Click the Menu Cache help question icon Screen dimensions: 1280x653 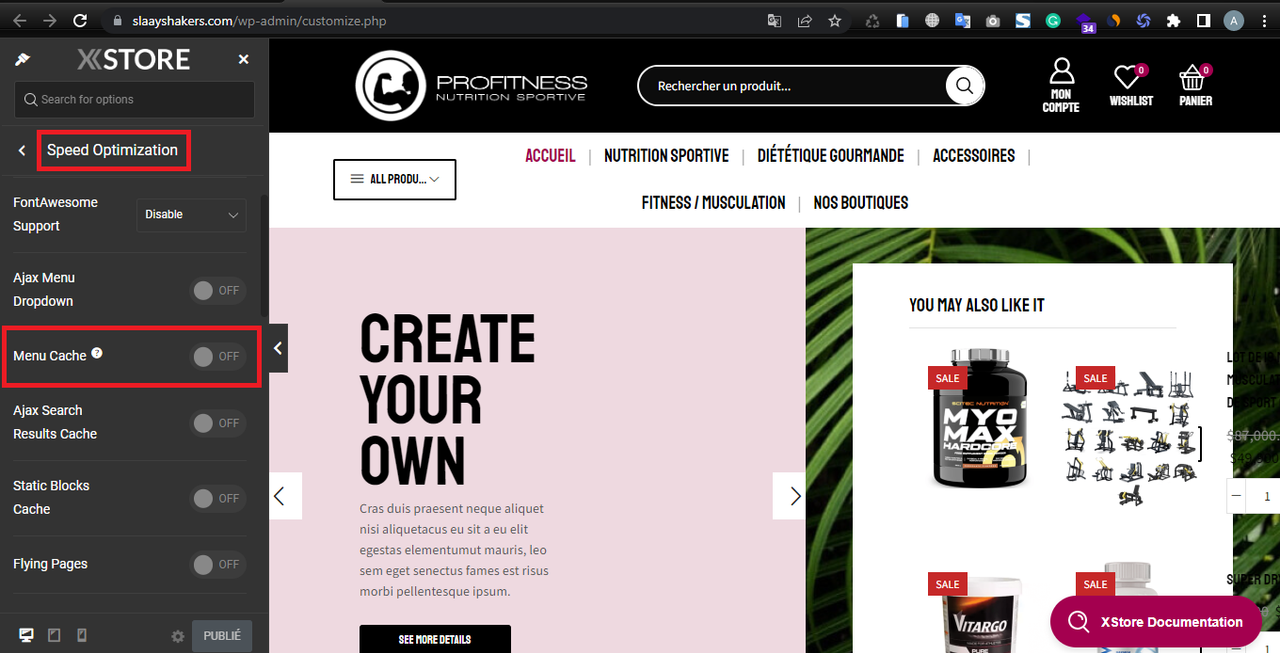click(97, 353)
